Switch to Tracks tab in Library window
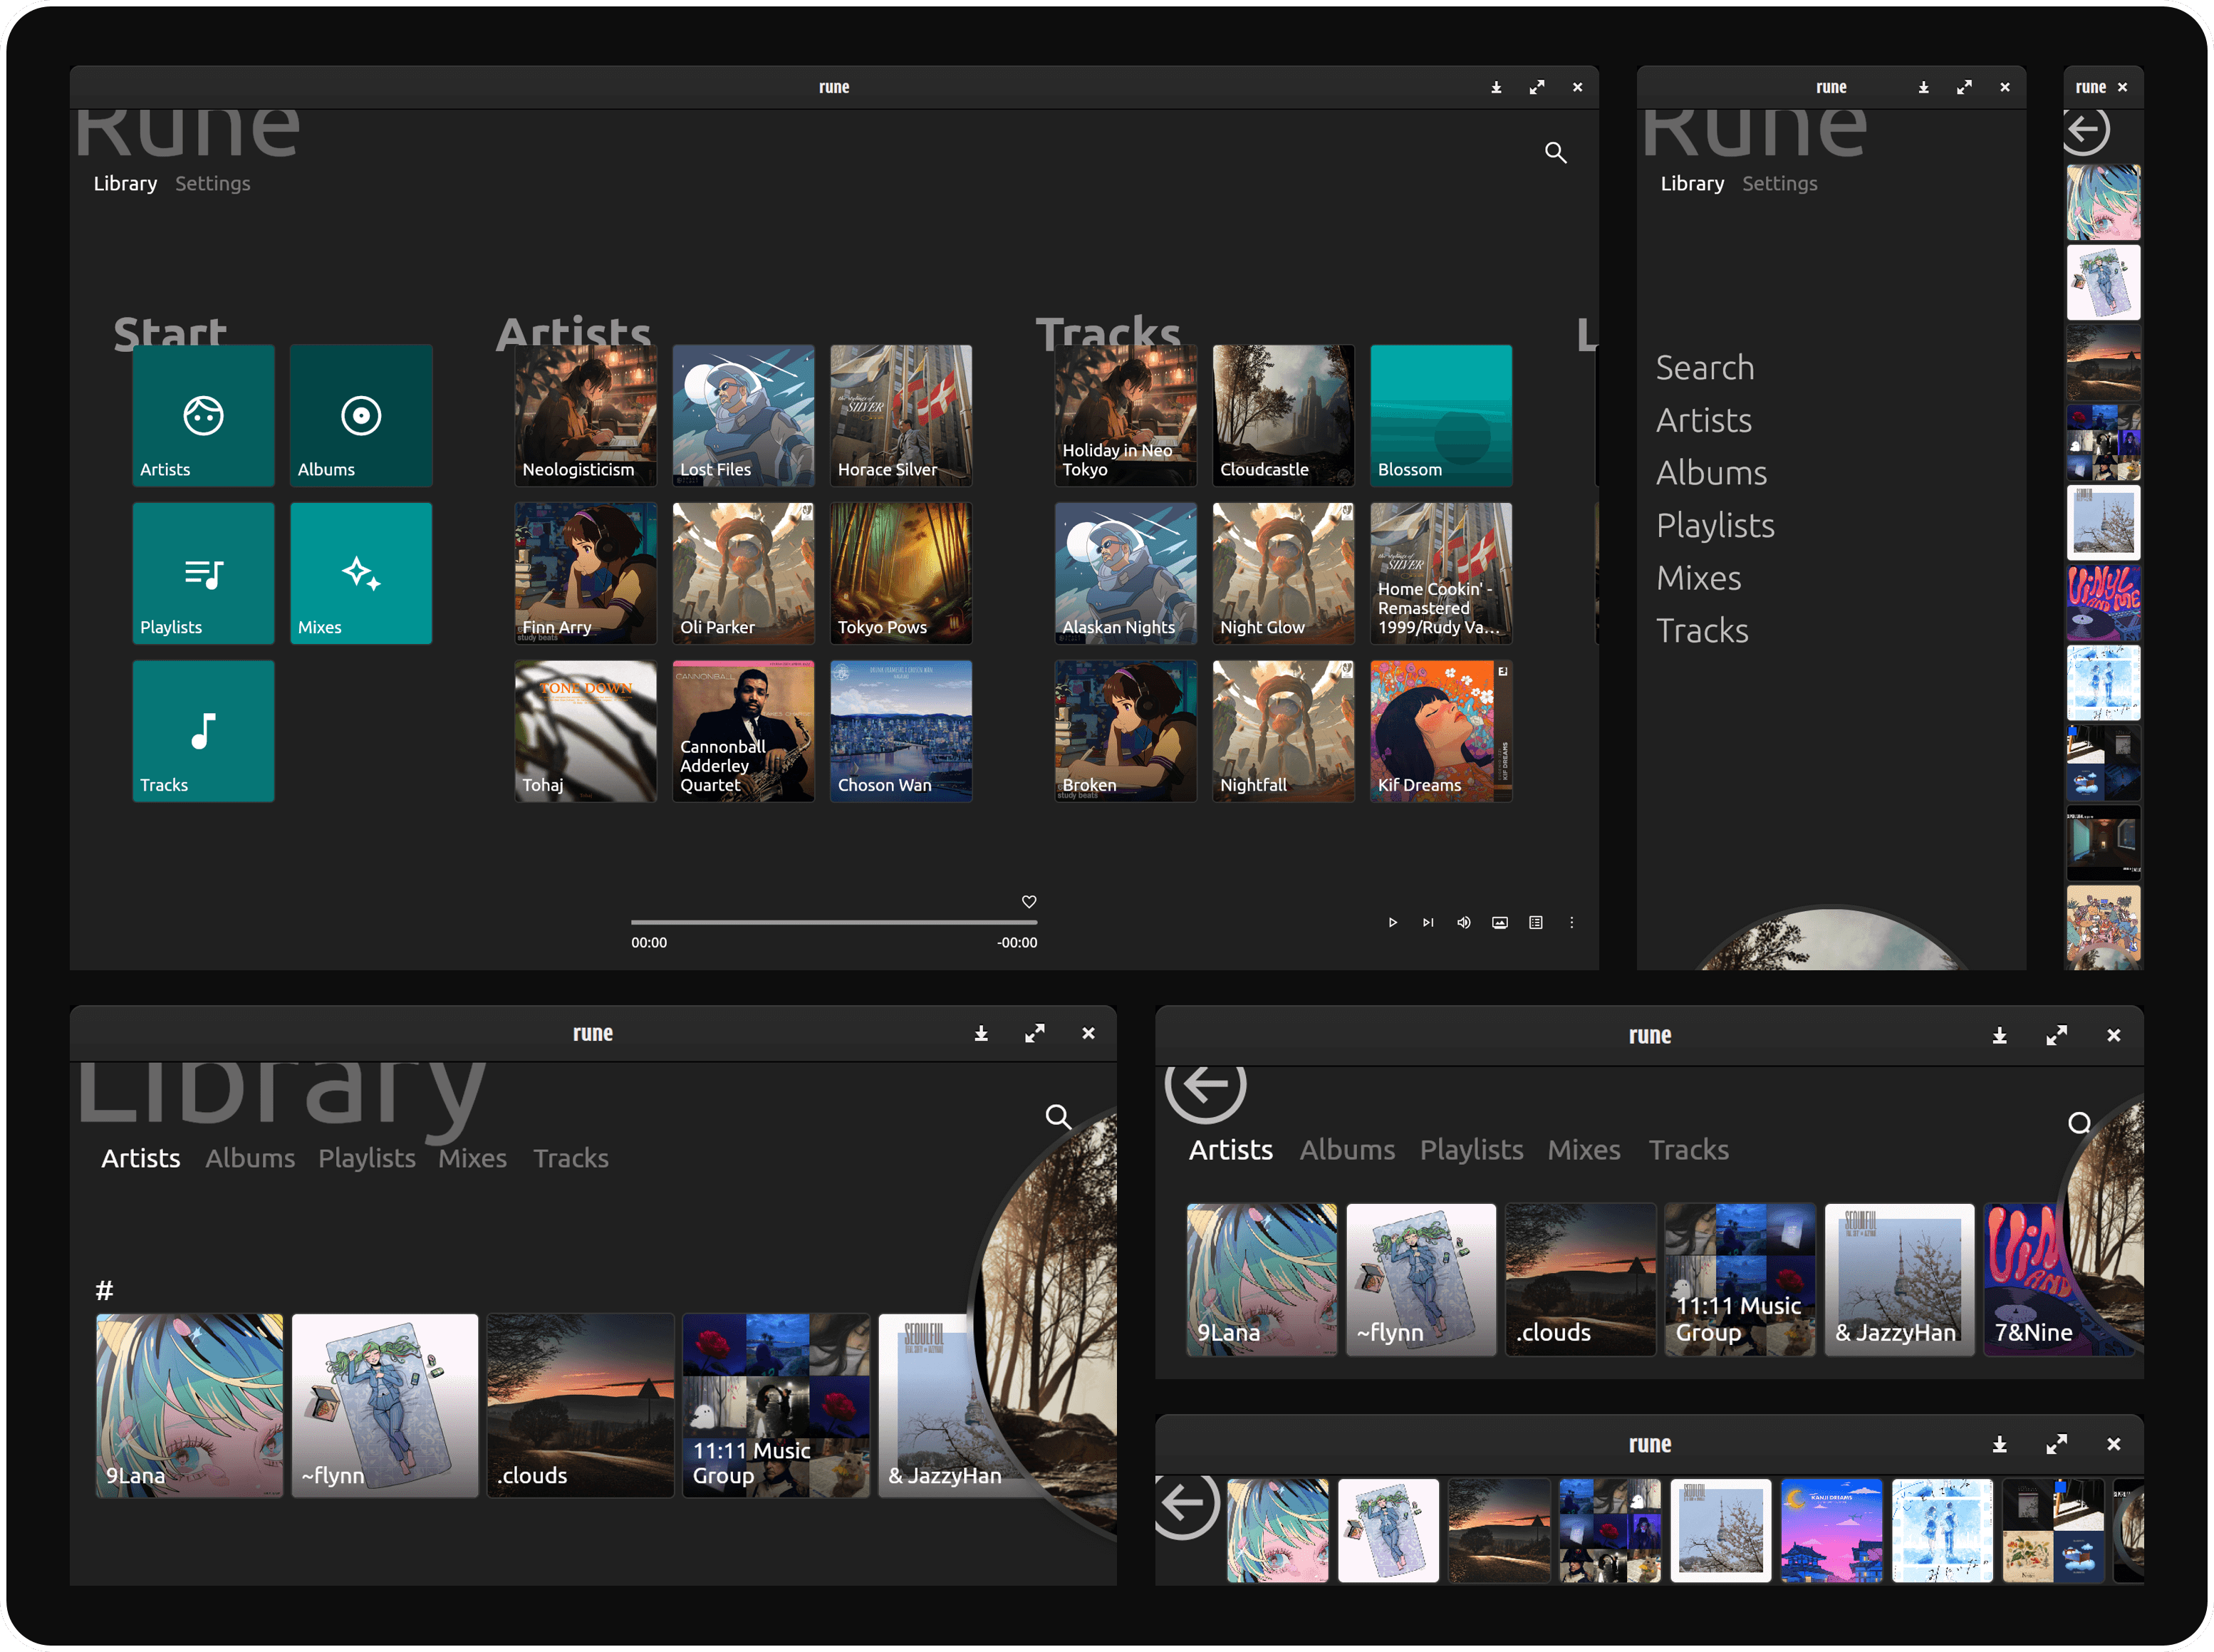 (570, 1158)
